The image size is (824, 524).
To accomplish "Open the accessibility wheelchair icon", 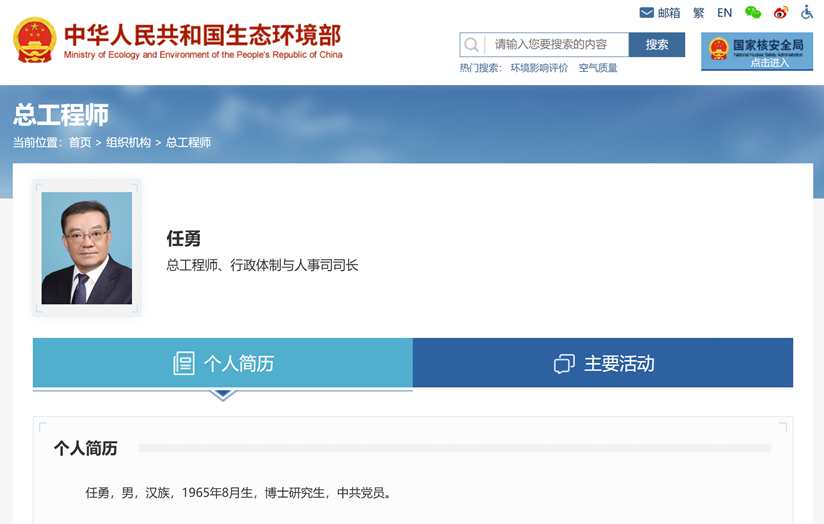I will 807,13.
